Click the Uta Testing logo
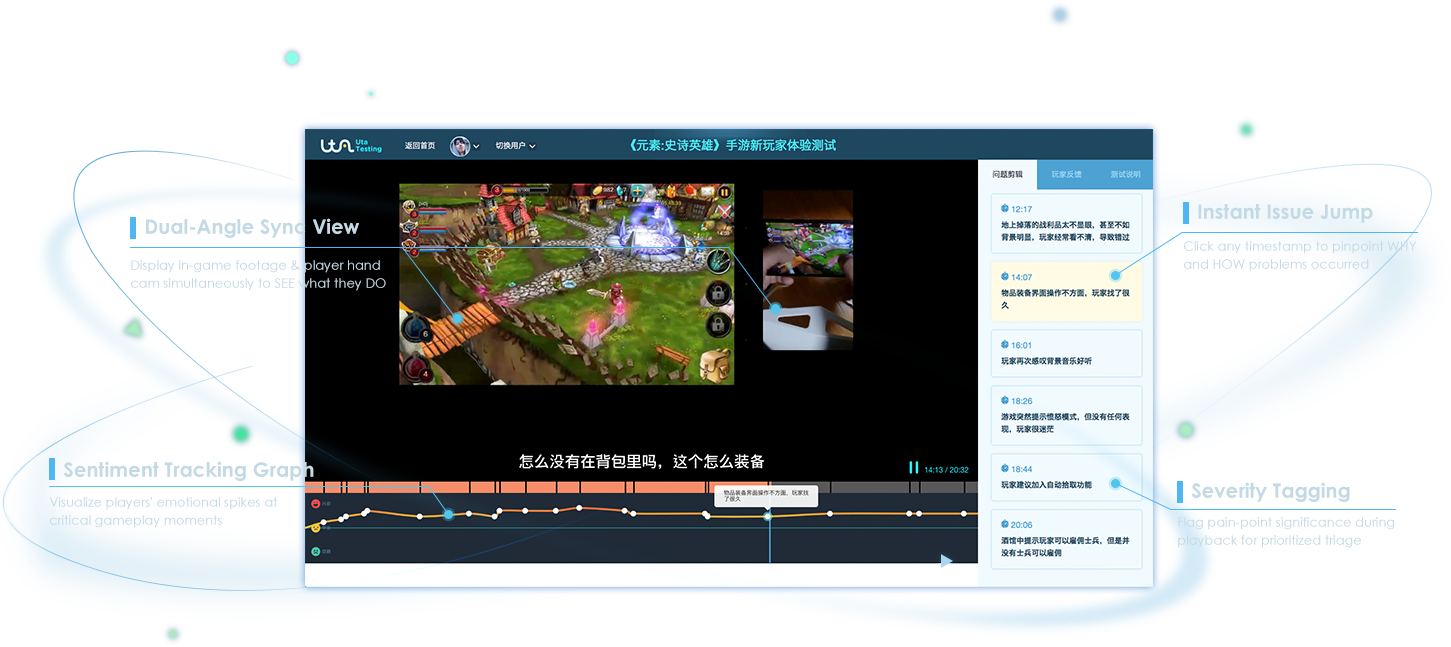The width and height of the screenshot is (1451, 647). [x=351, y=146]
